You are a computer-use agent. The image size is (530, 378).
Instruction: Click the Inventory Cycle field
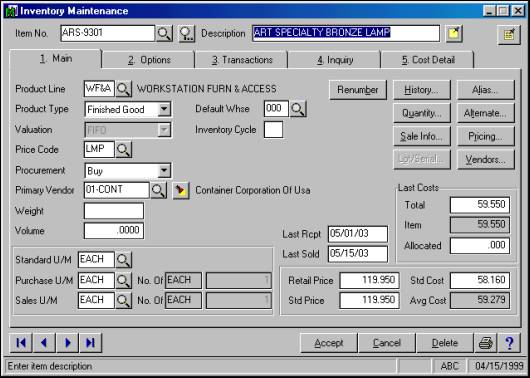(273, 130)
